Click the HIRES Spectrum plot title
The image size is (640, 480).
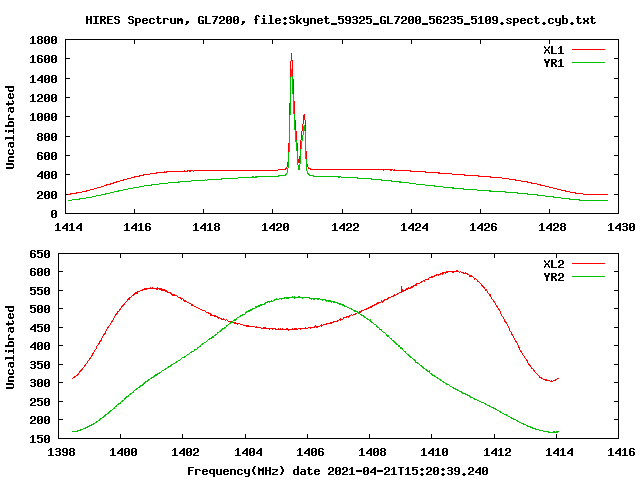tap(340, 20)
